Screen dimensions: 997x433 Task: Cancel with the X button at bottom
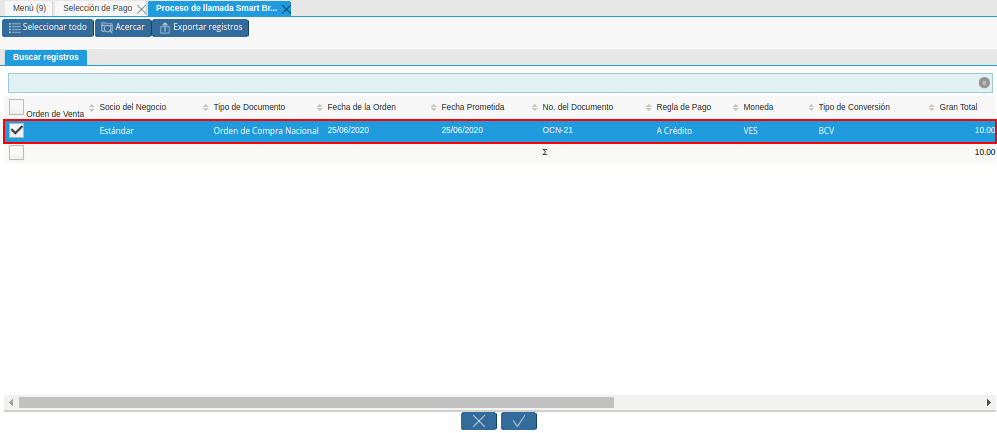click(x=479, y=421)
